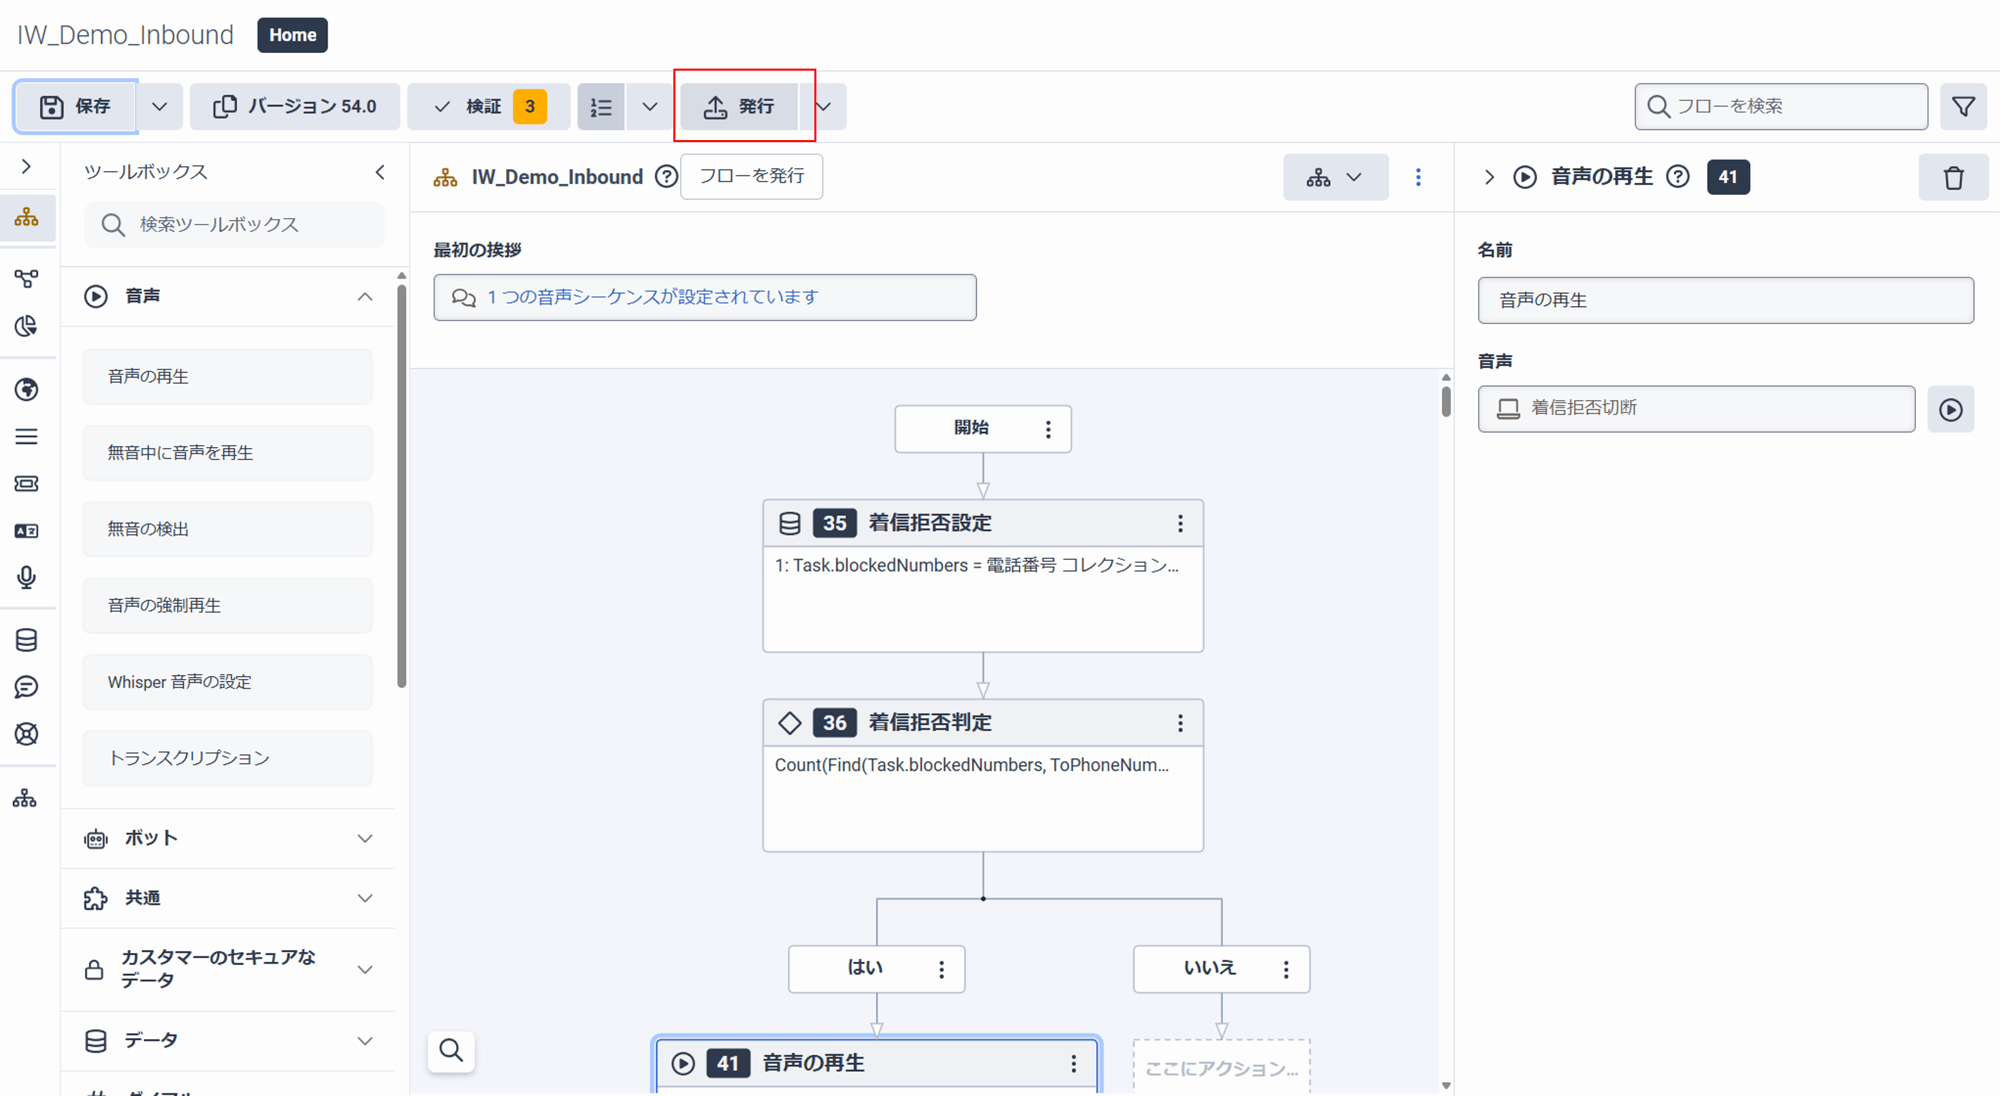Select the 着信拒否判定 node 36
This screenshot has height=1096, width=2000.
coord(983,776)
